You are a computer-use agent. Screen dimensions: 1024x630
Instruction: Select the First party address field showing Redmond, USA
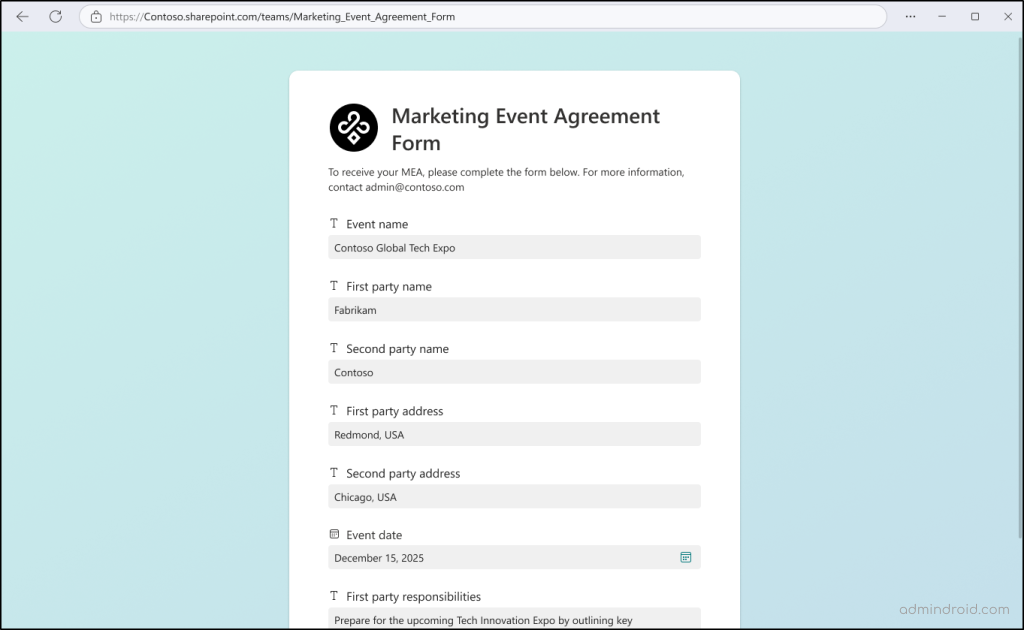tap(514, 434)
